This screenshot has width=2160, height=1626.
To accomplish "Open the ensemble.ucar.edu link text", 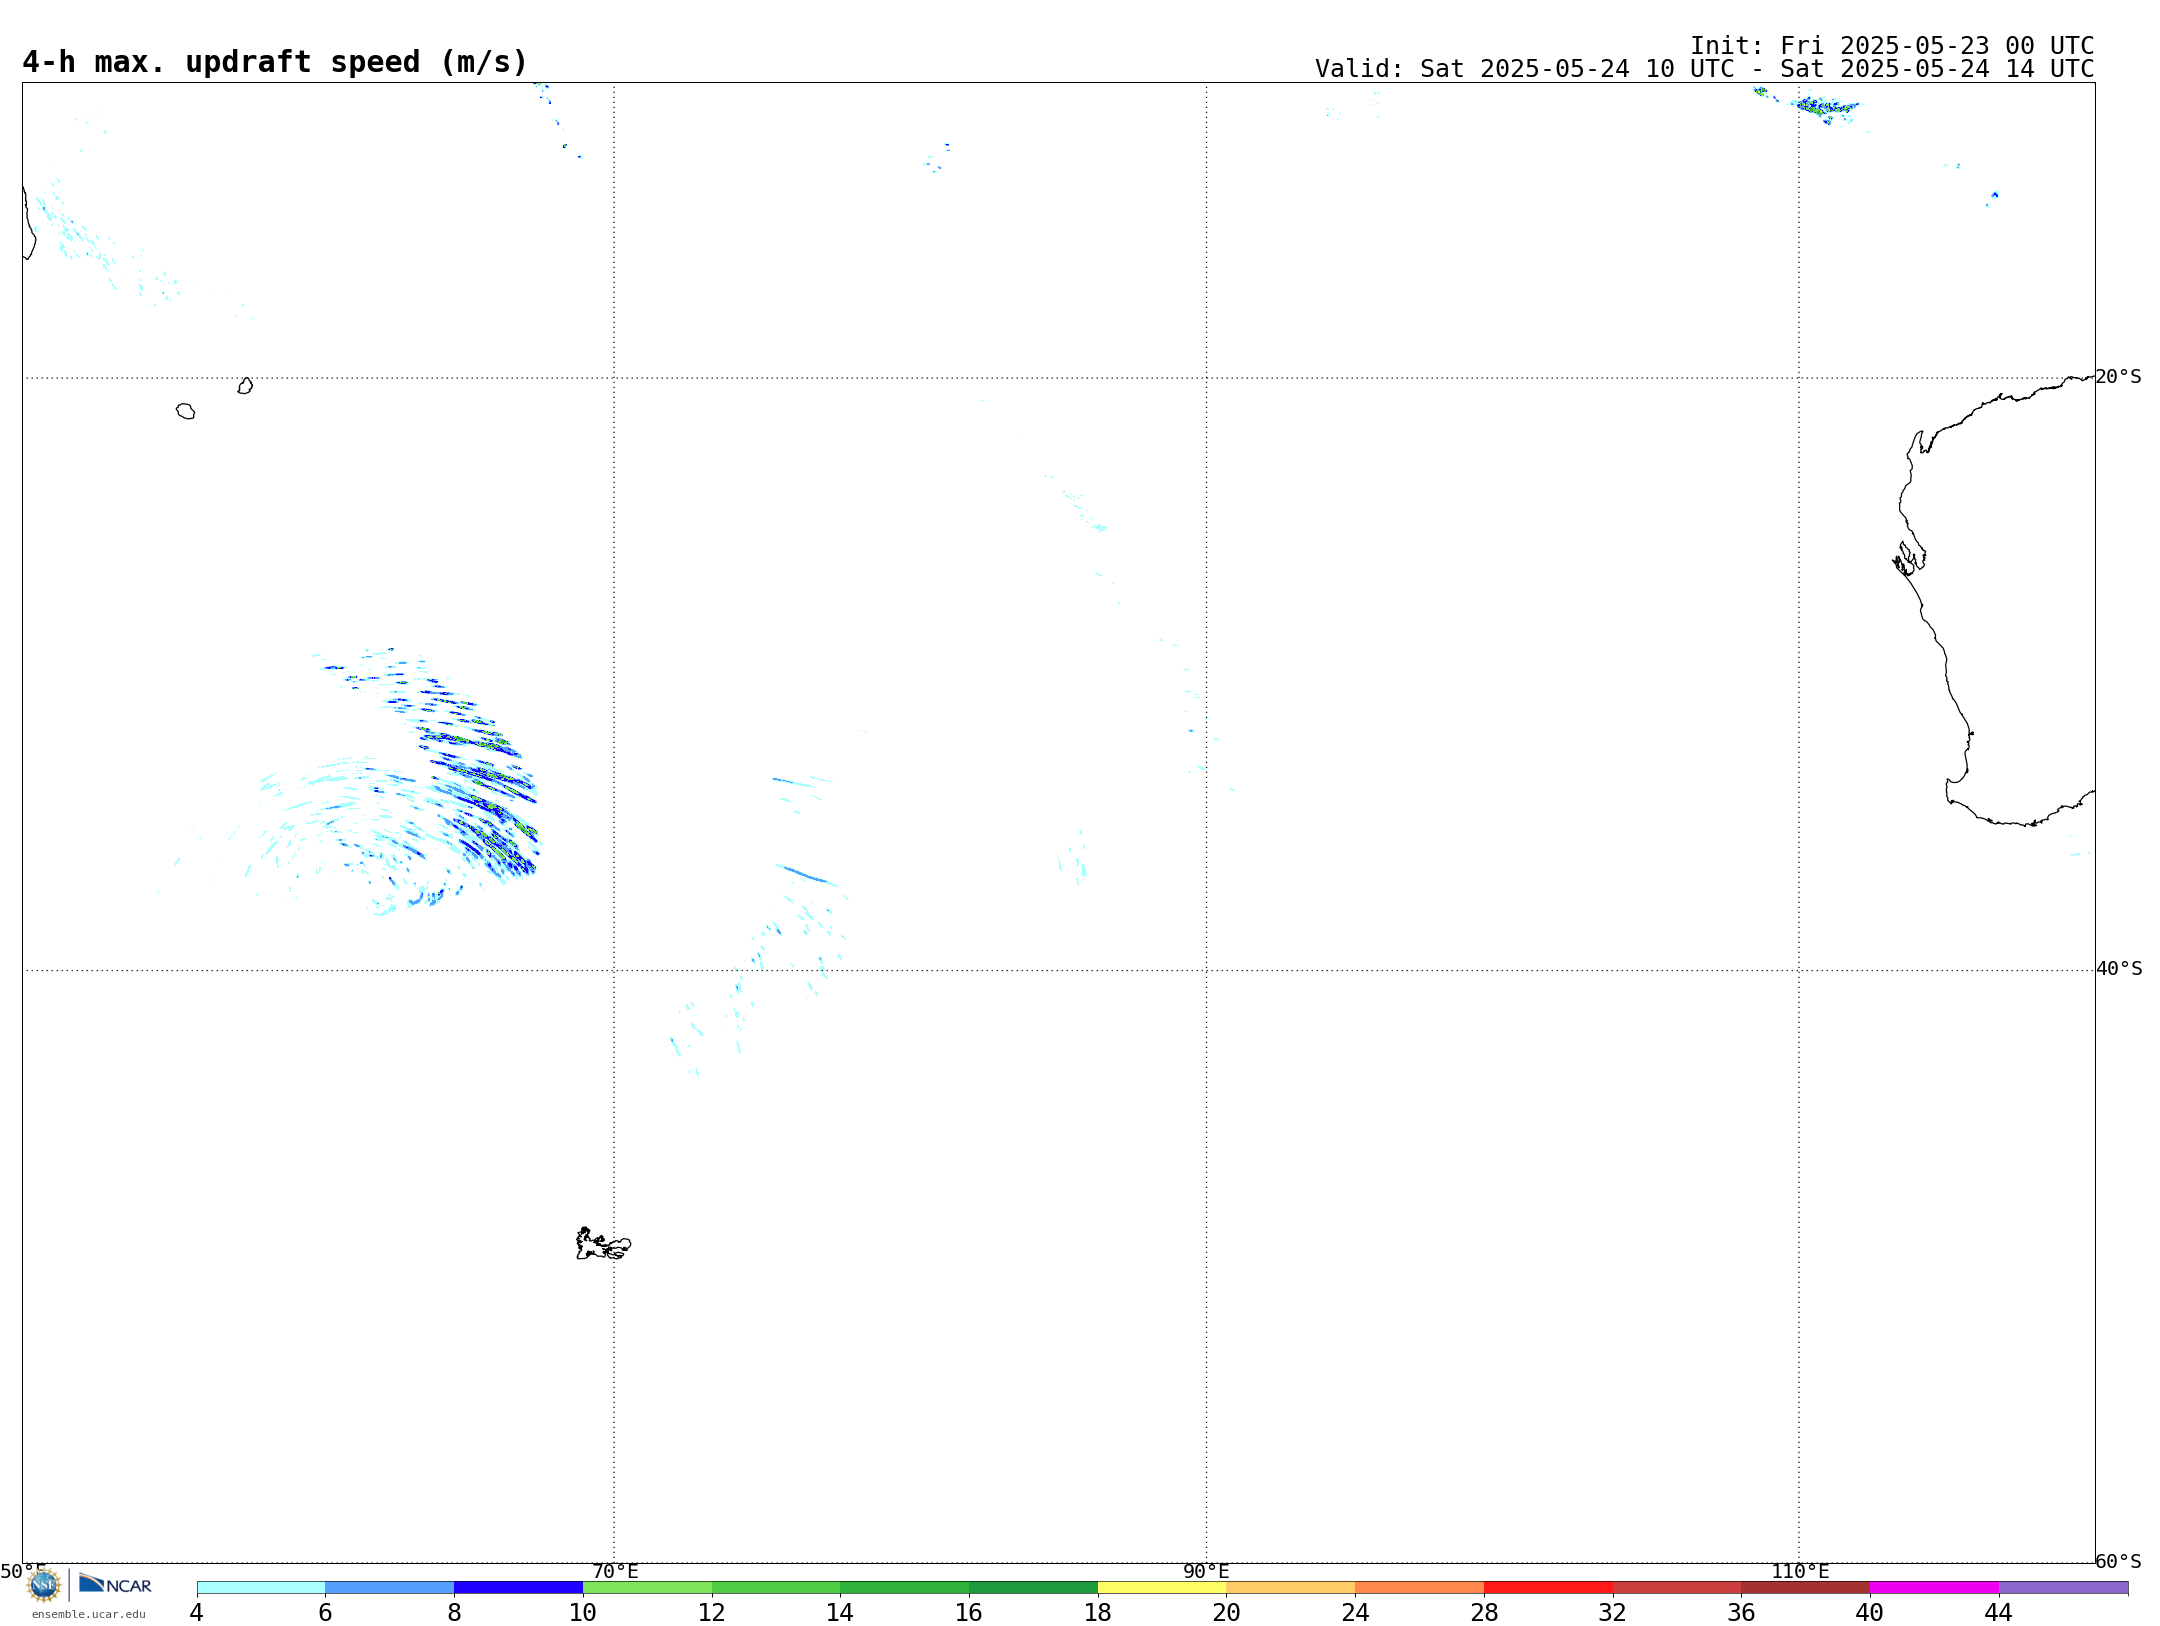I will 89,1614.
